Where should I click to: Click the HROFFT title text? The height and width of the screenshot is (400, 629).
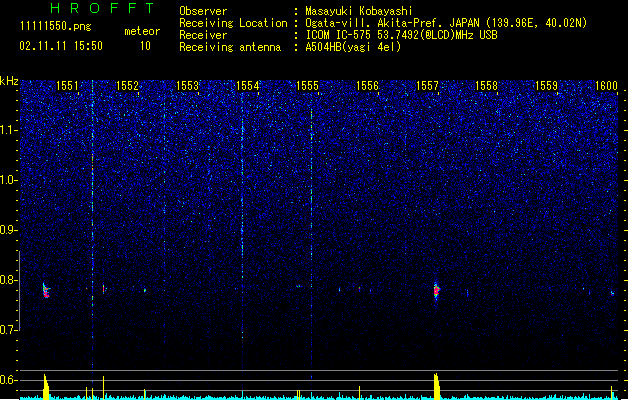tap(103, 8)
